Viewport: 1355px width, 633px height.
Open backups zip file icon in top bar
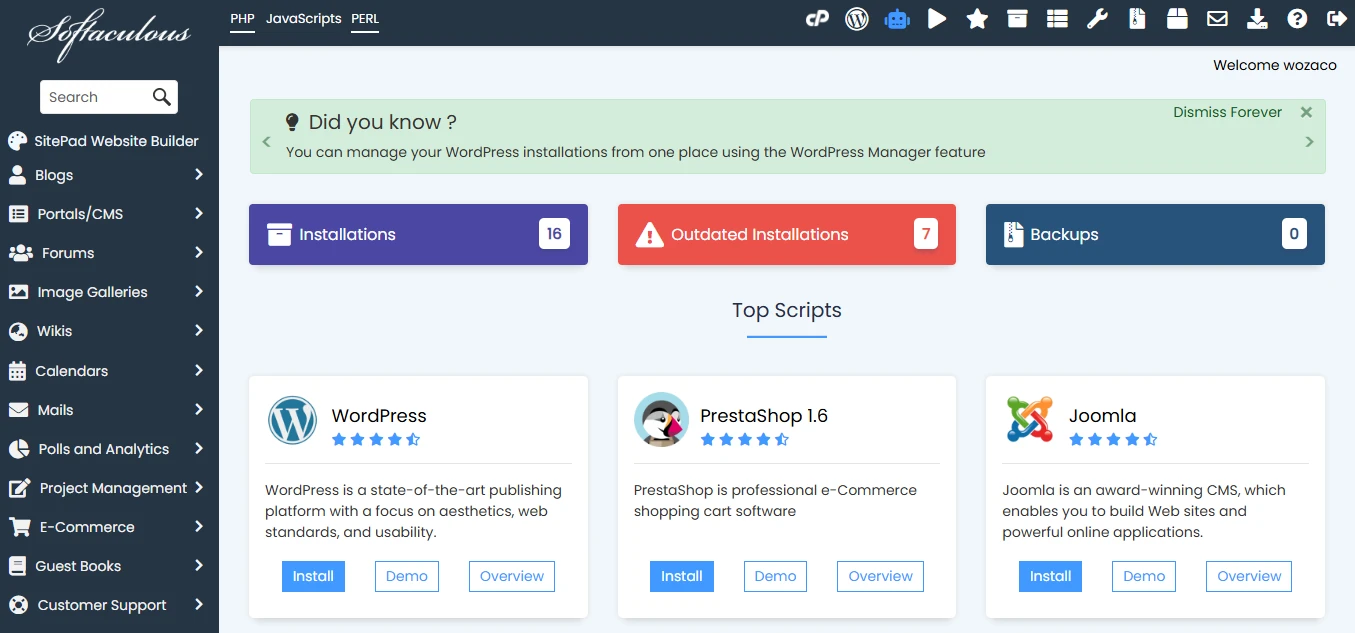tap(1137, 18)
